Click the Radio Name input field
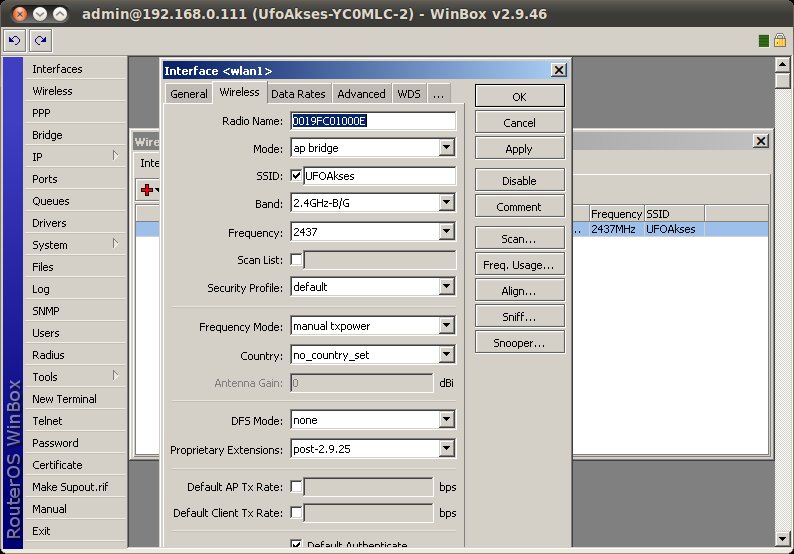 point(373,120)
